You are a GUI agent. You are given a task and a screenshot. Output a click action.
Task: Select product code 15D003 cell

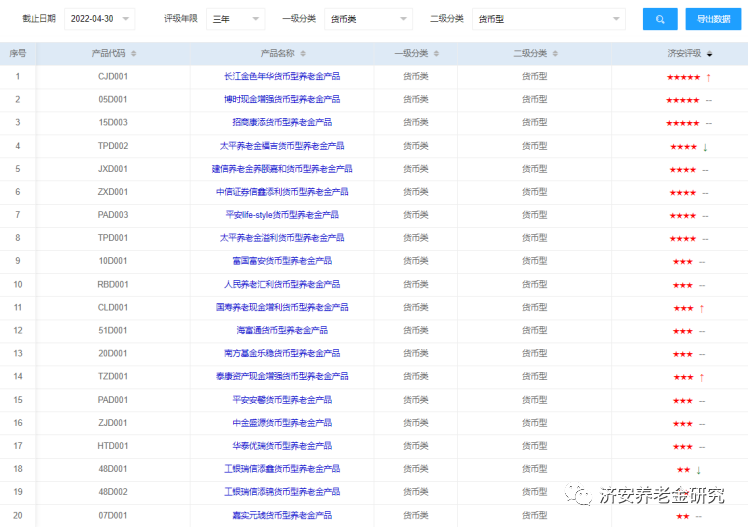tap(113, 122)
